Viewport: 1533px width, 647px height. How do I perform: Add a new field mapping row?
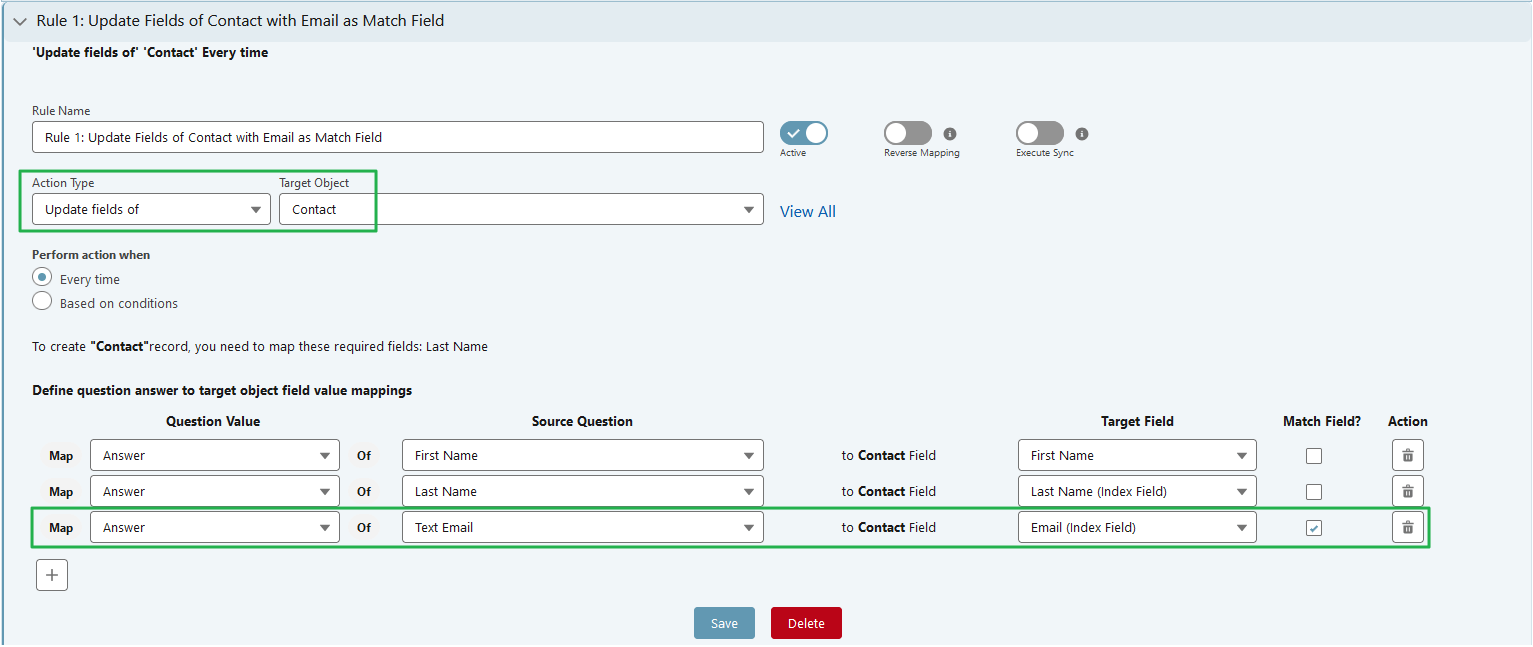51,574
